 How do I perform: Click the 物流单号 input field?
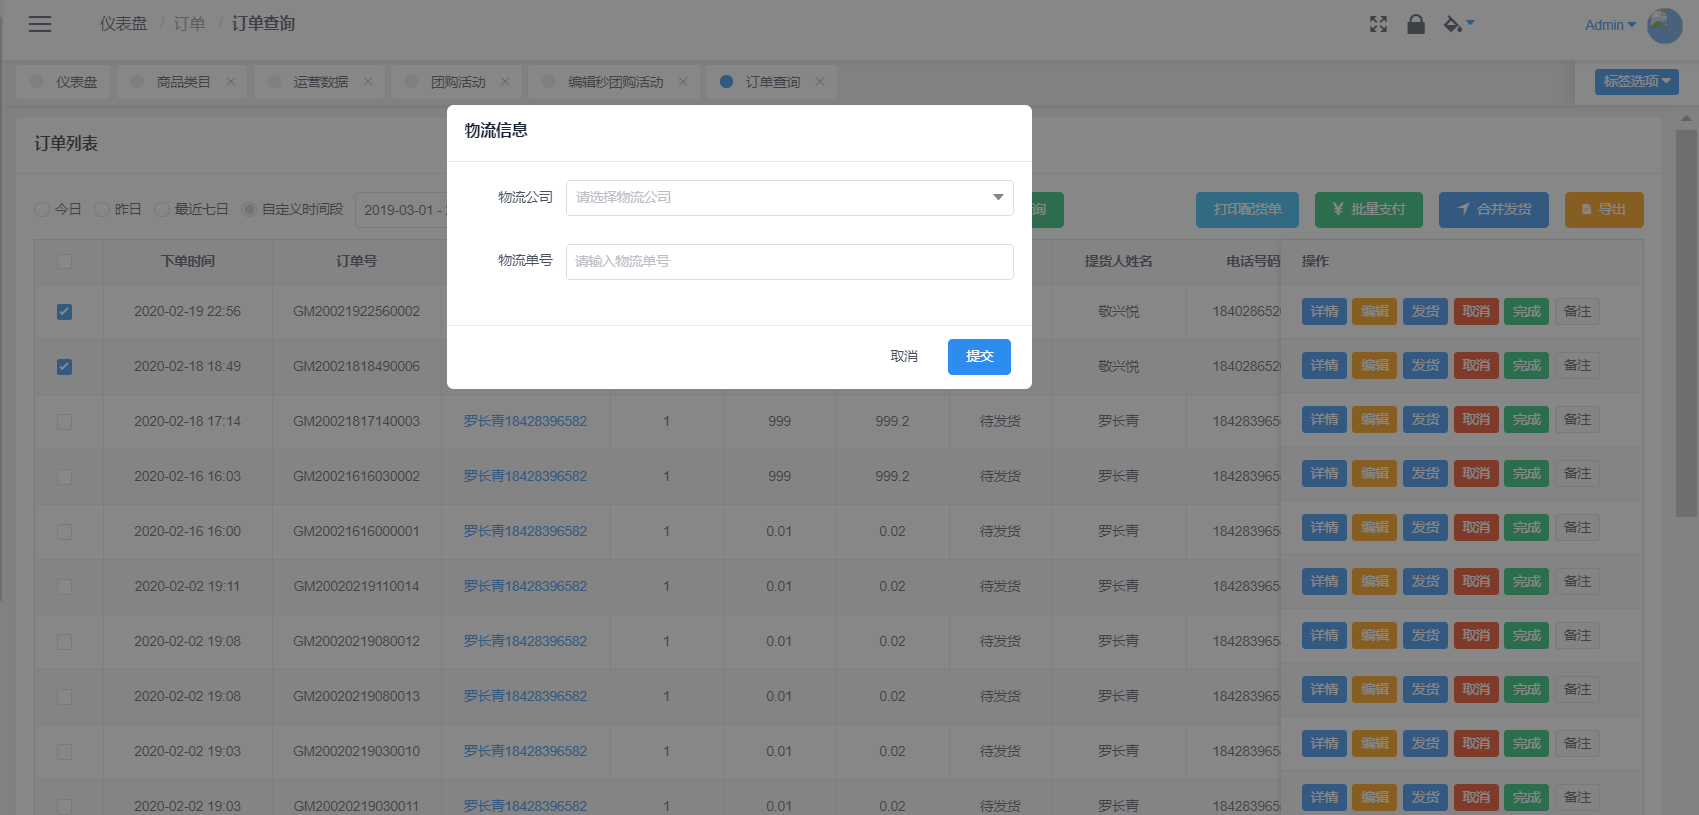point(790,261)
